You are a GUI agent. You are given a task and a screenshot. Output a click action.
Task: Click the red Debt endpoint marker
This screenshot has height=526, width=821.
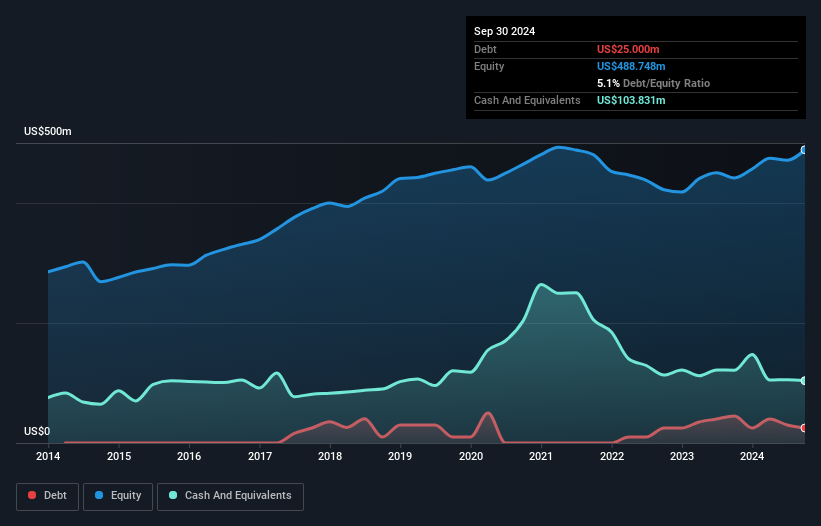(803, 428)
